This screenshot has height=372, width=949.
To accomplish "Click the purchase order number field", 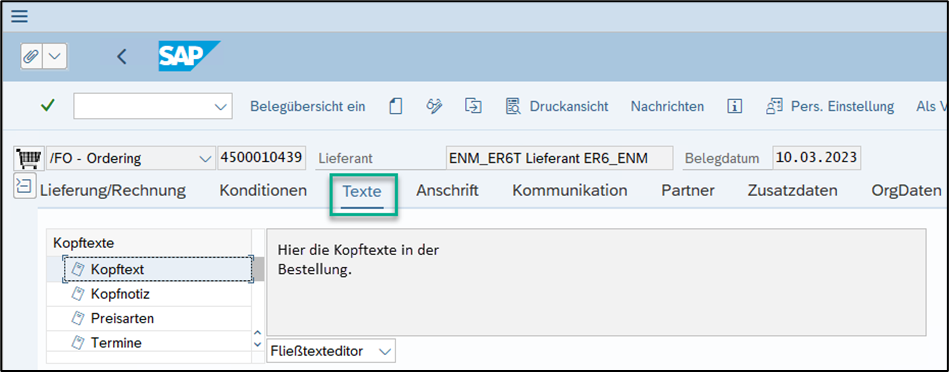I will pyautogui.click(x=261, y=158).
